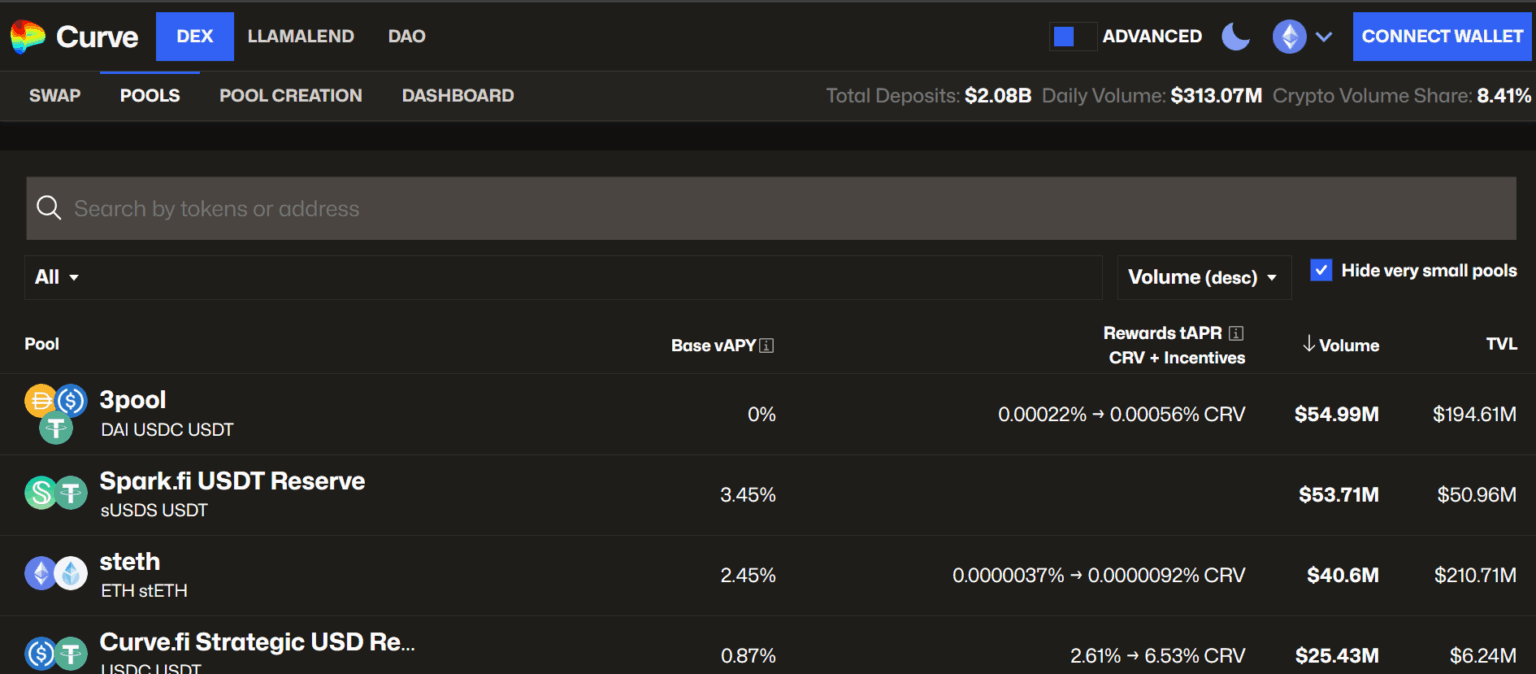Toggle the Advanced mode switch

tap(1074, 37)
